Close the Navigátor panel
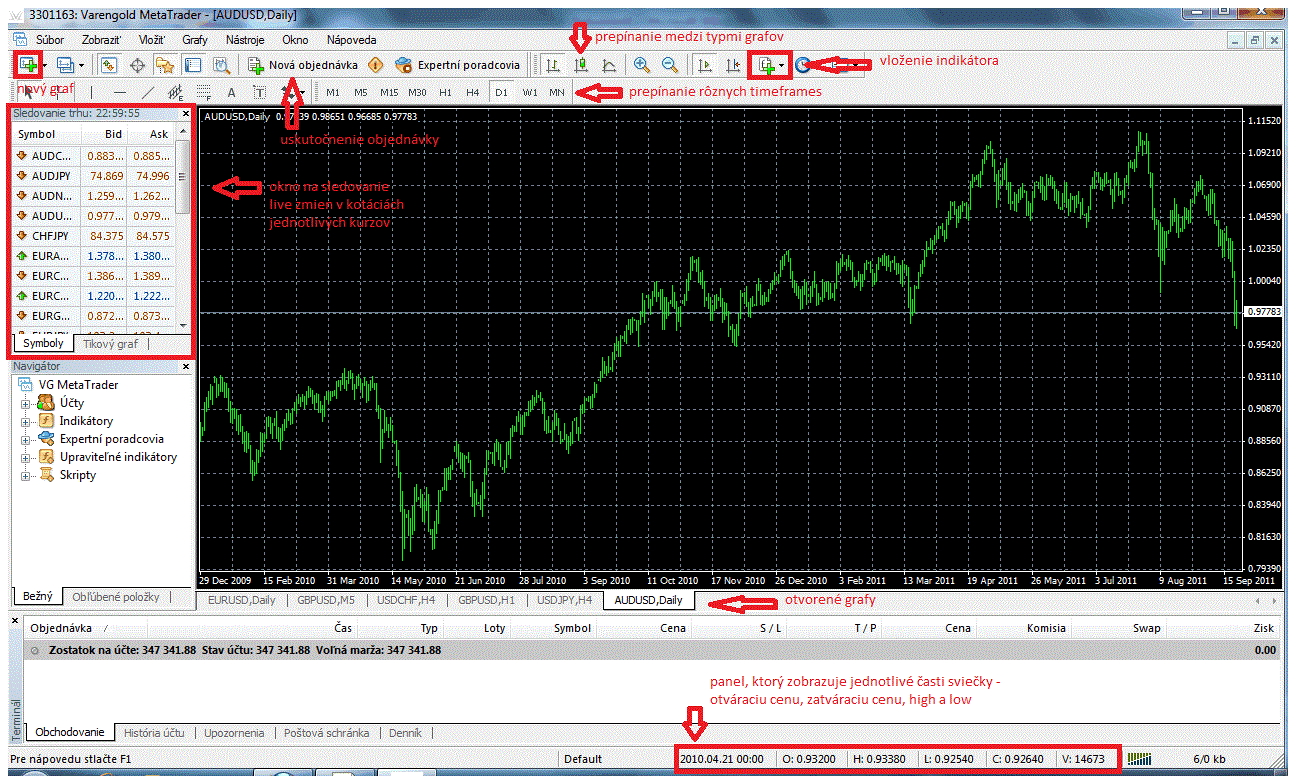This screenshot has width=1292, height=776. 185,367
